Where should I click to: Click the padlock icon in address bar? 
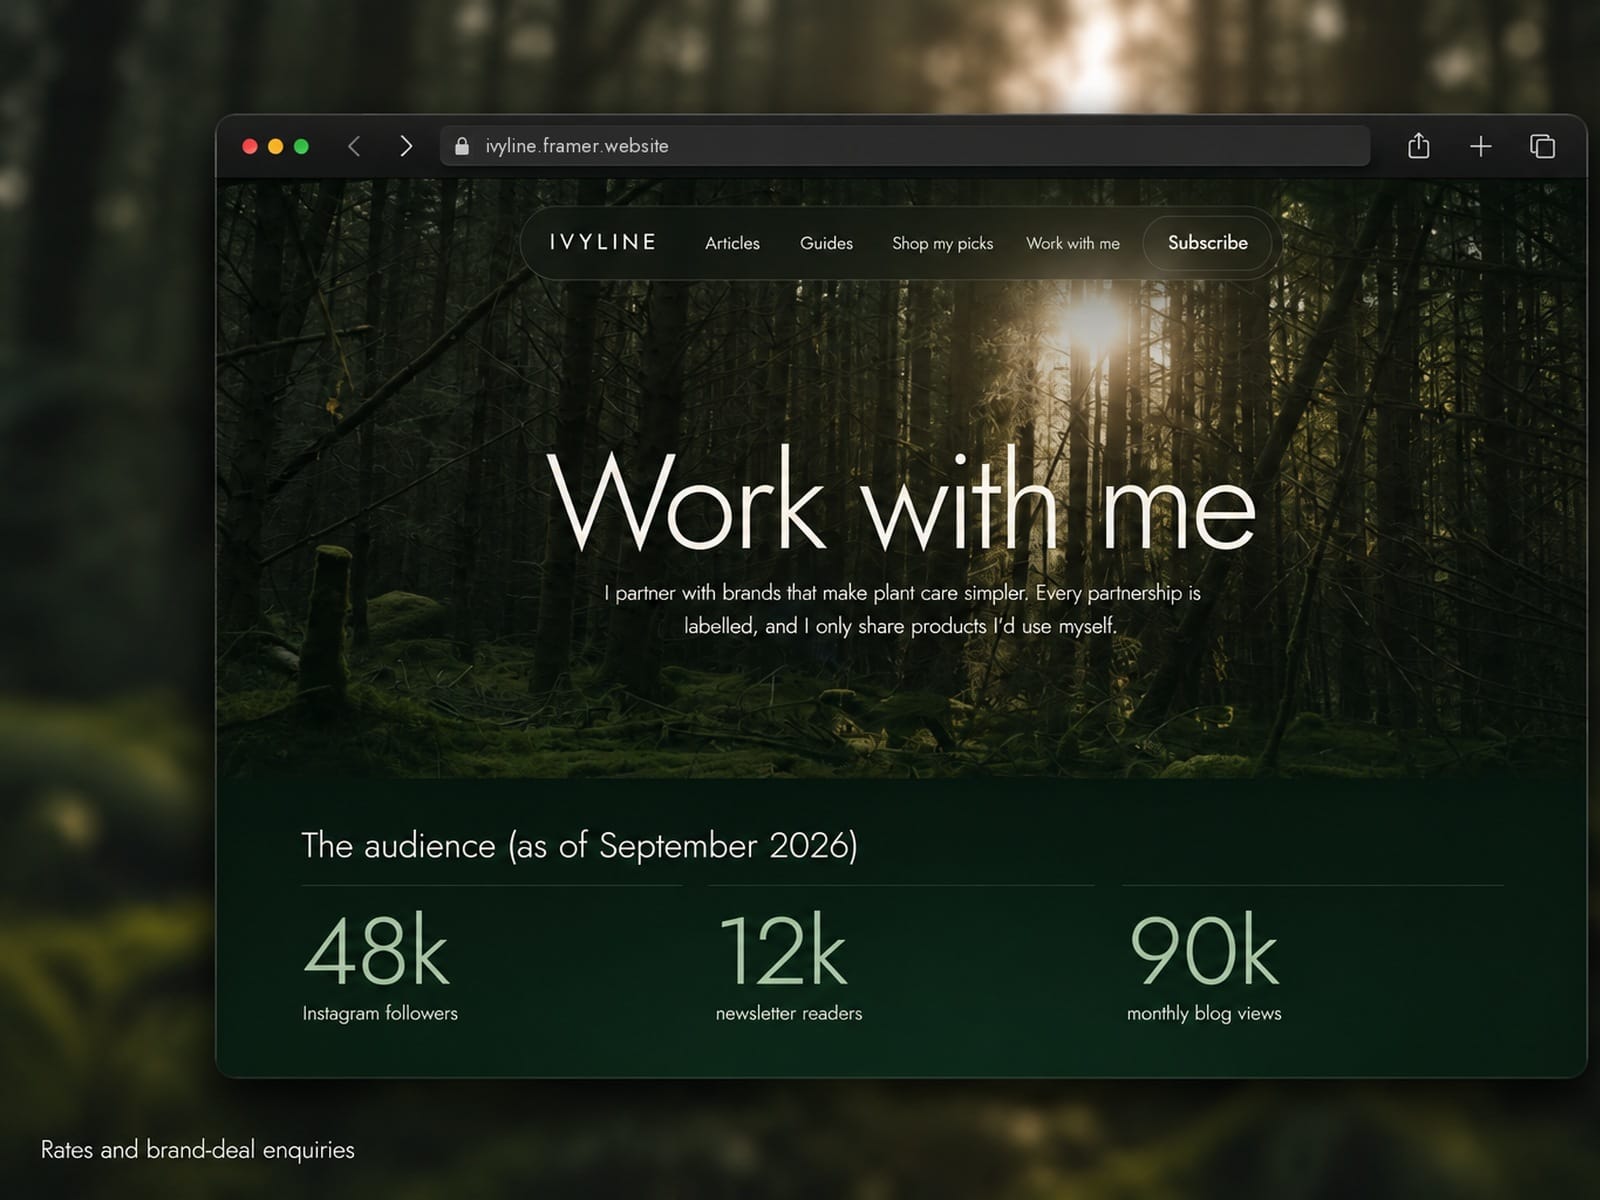(462, 146)
